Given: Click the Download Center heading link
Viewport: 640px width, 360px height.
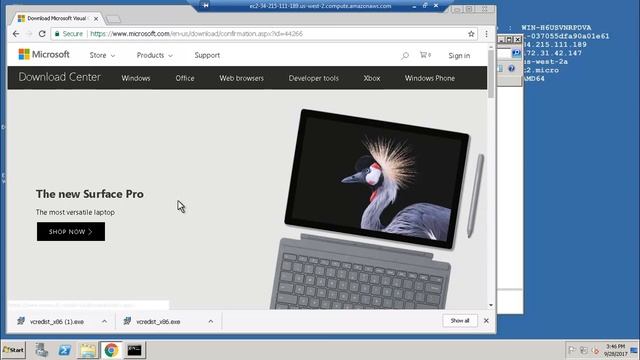Looking at the screenshot, I should tap(59, 77).
